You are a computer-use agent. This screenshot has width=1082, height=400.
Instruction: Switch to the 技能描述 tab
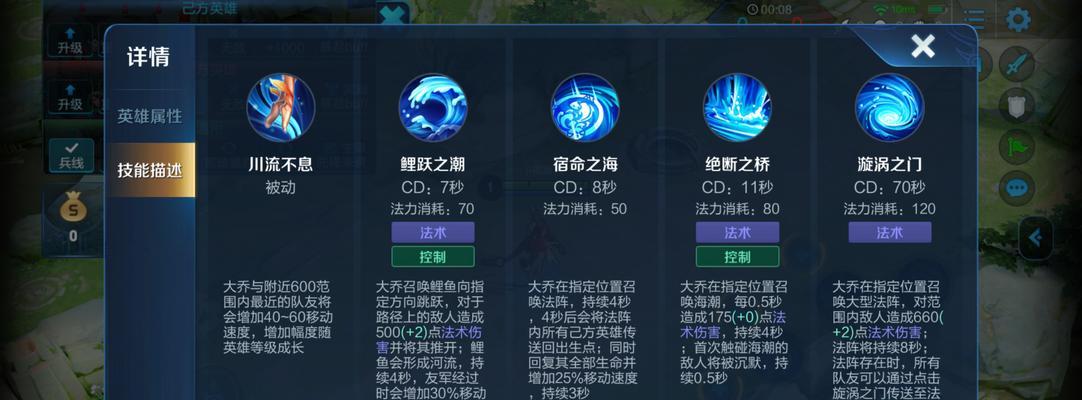point(150,170)
